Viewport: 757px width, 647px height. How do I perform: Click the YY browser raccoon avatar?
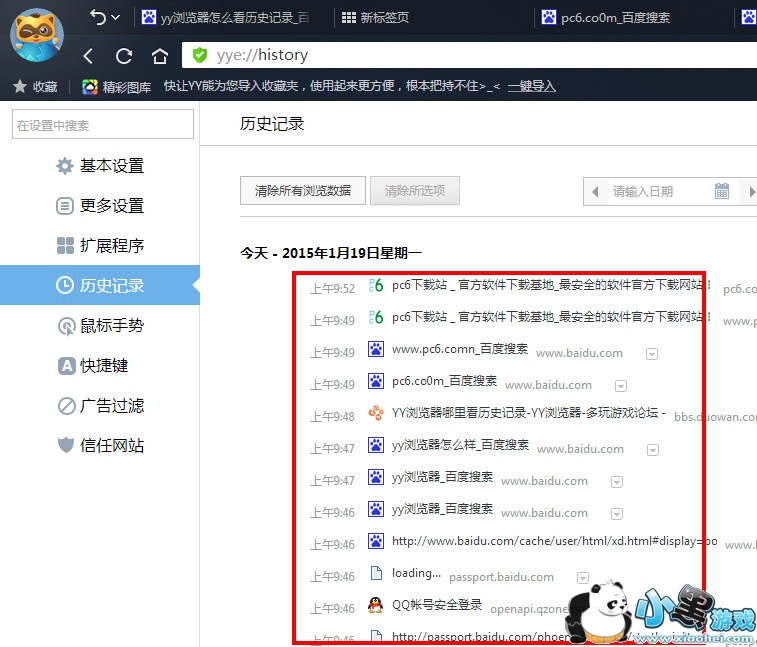point(37,35)
